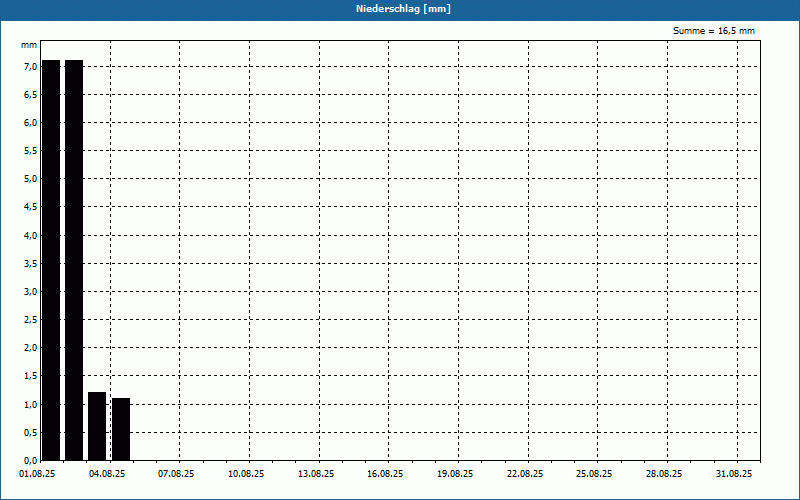The height and width of the screenshot is (500, 800).
Task: Click the 28.08.25 date label
Action: (x=664, y=474)
